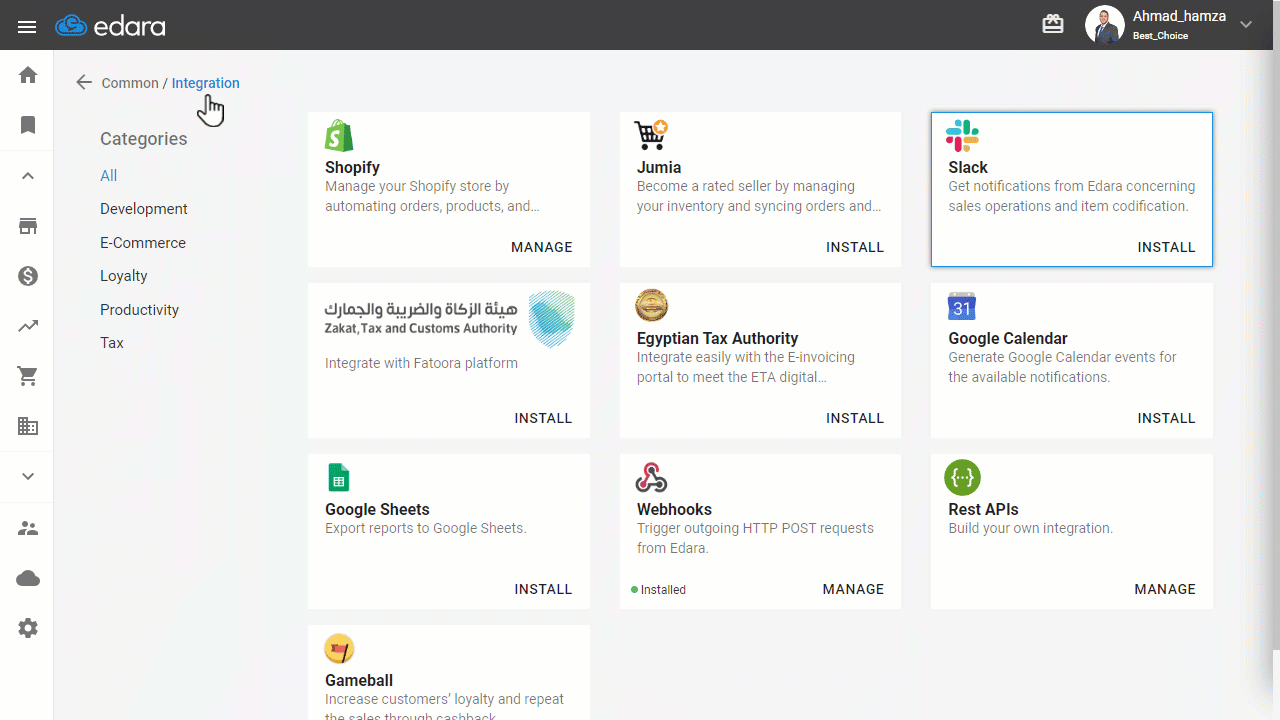Screen dimensions: 1280x720
Task: Open the building icon in the sidebar
Action: click(x=28, y=426)
